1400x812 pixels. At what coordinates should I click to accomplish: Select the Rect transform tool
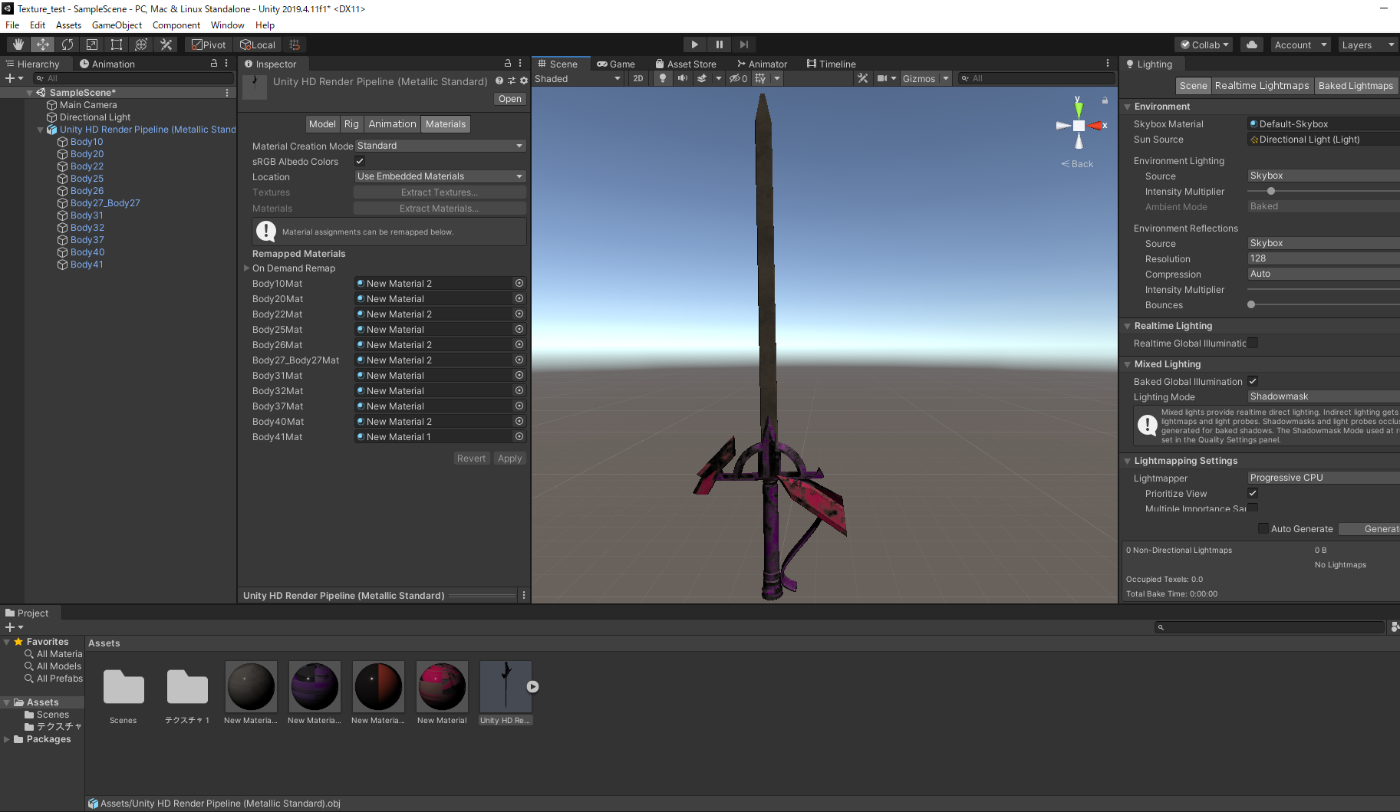116,45
